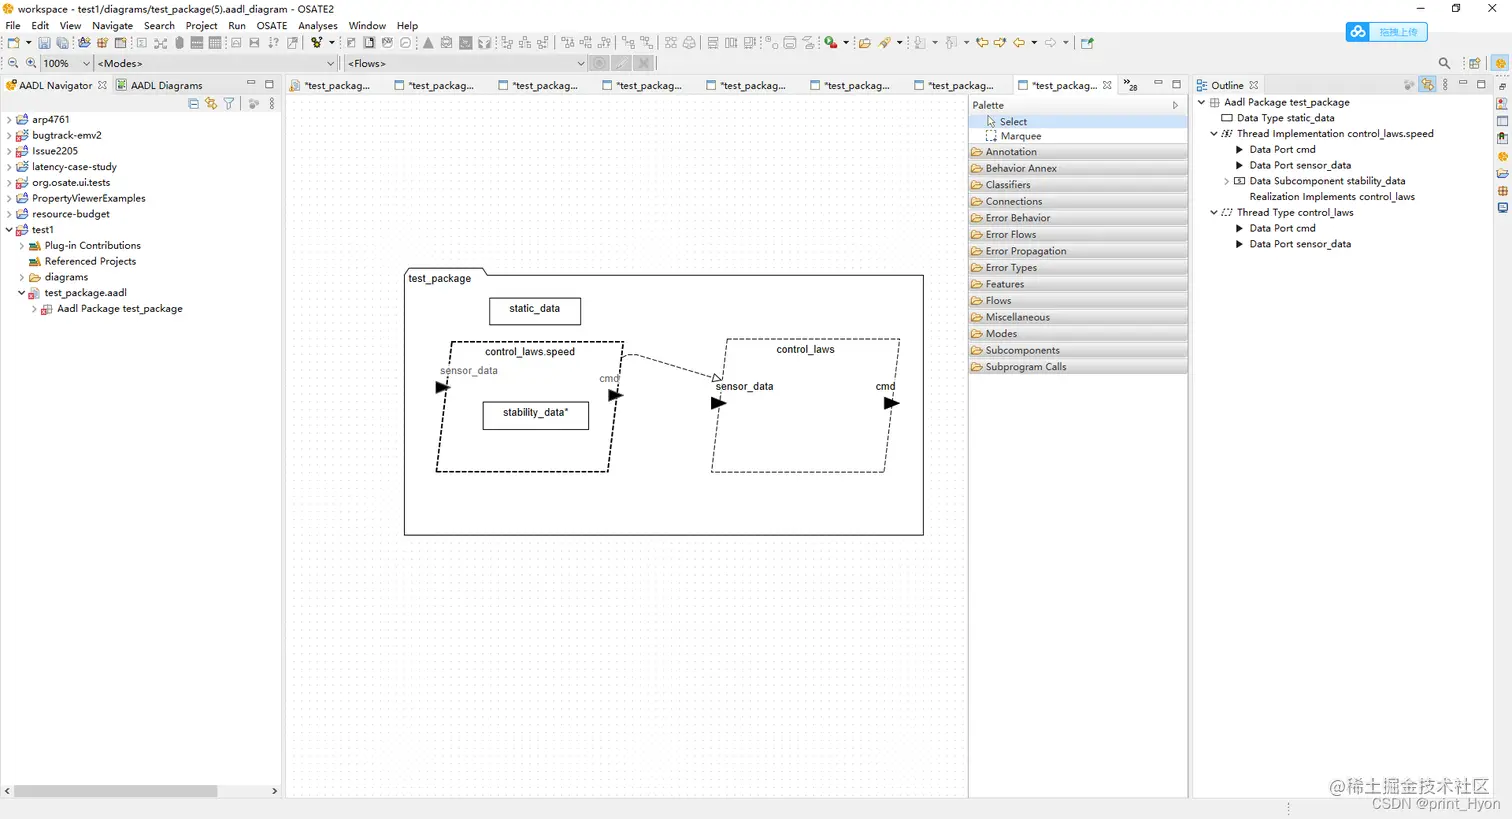The width and height of the screenshot is (1512, 819).
Task: Open the Outline view menu dots
Action: pos(1445,85)
